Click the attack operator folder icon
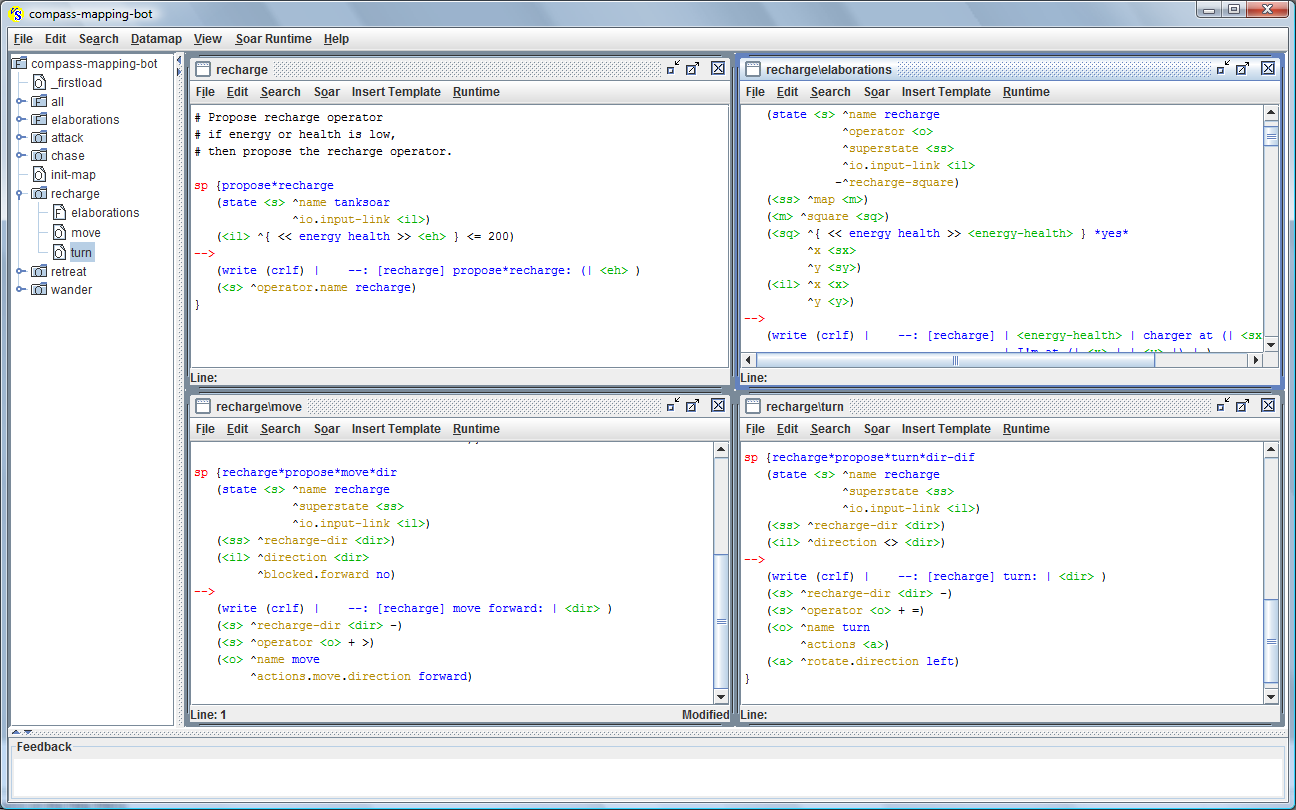Image resolution: width=1296 pixels, height=810 pixels. click(x=39, y=138)
